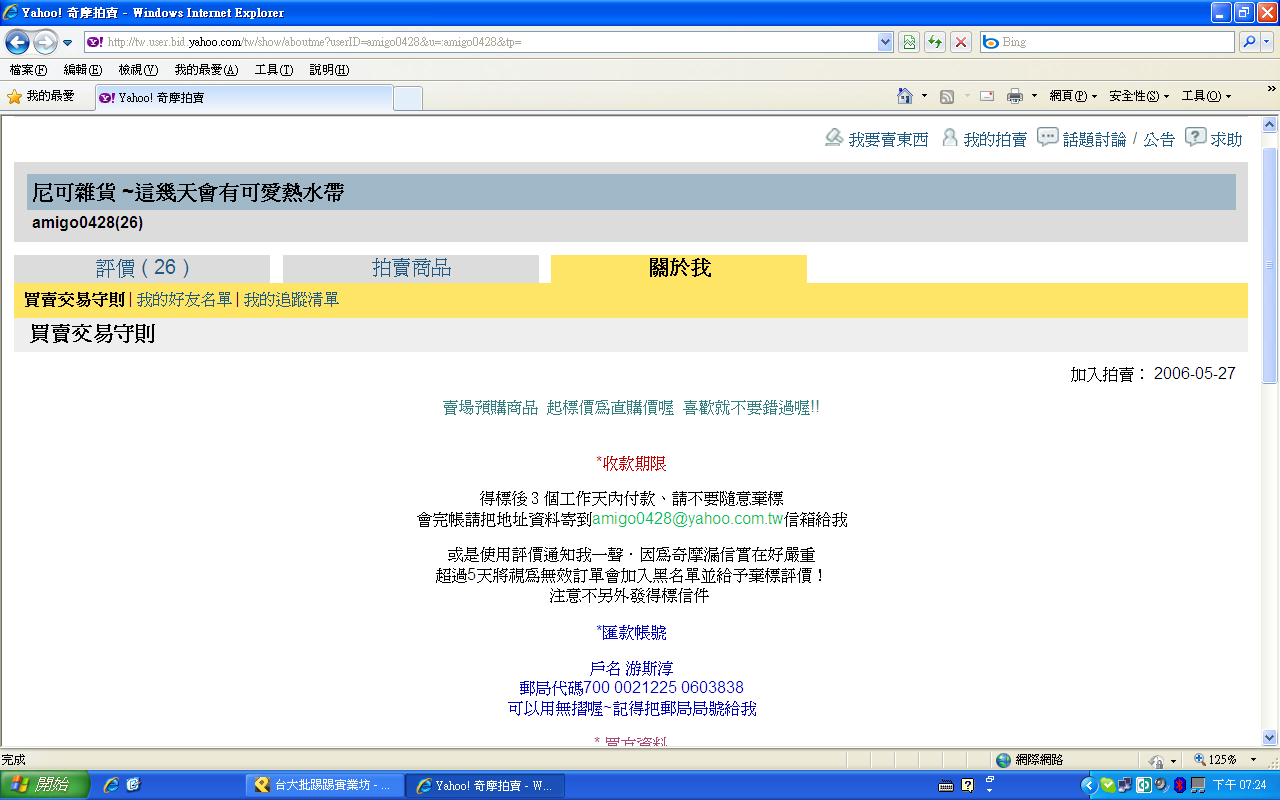Switch to the 拍賣商品 tab
This screenshot has width=1280, height=800.
[411, 268]
